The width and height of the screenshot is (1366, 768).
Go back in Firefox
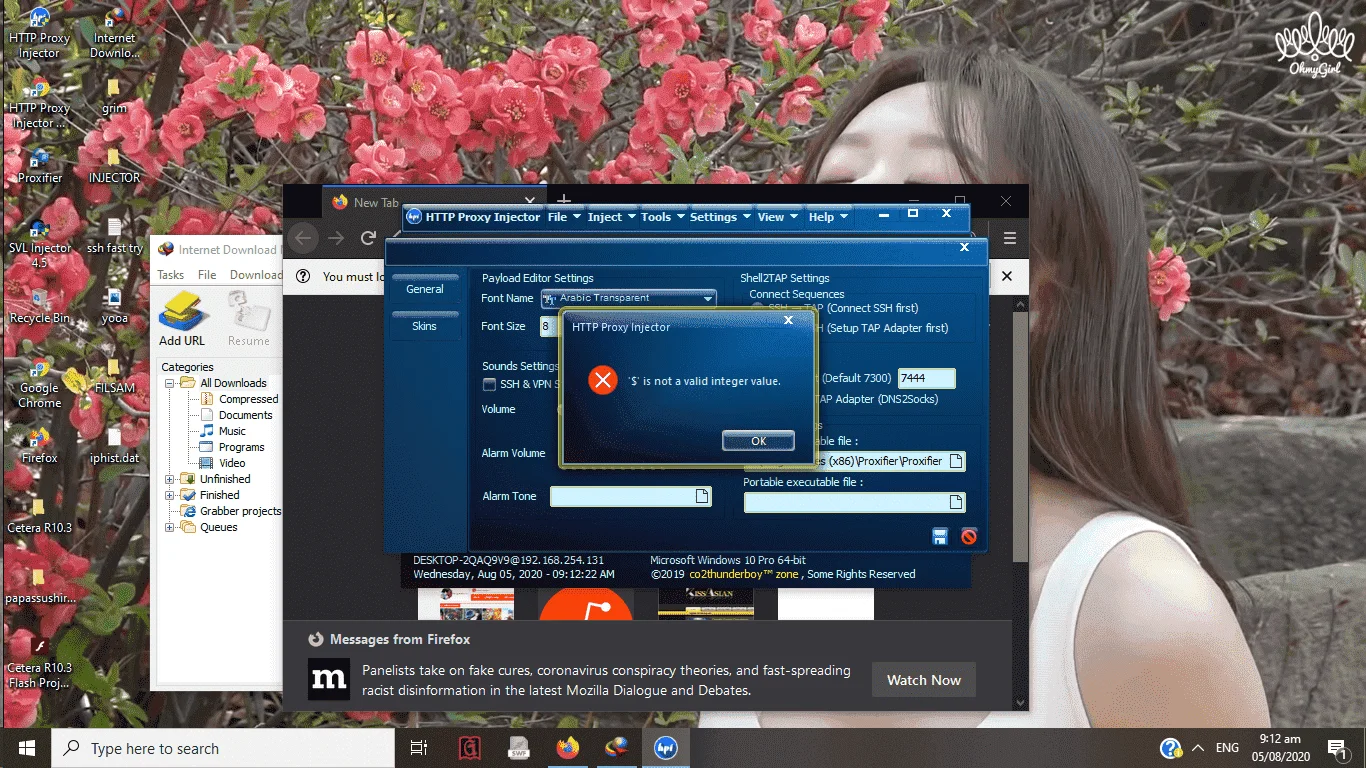click(305, 238)
